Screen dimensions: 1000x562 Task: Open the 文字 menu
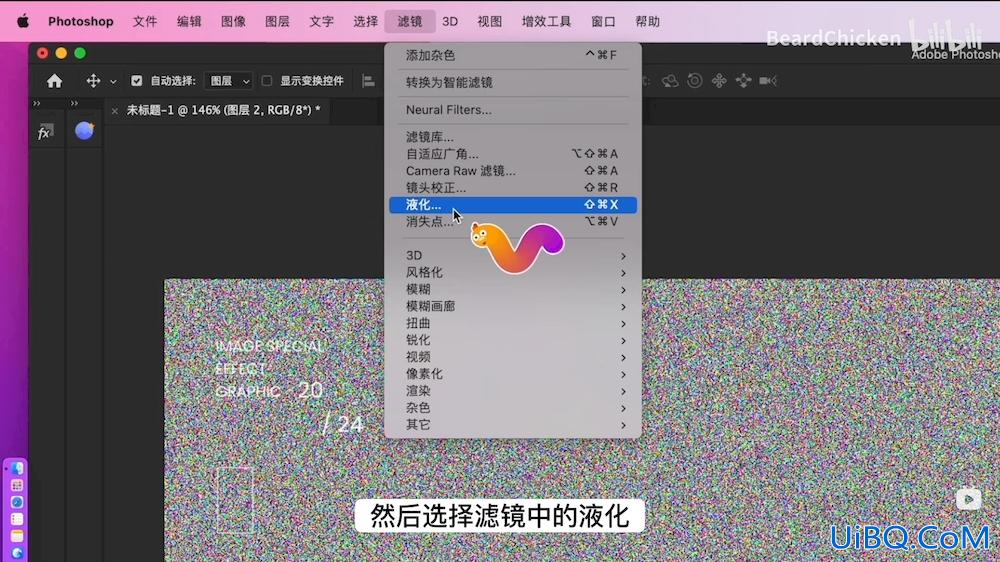click(x=321, y=21)
